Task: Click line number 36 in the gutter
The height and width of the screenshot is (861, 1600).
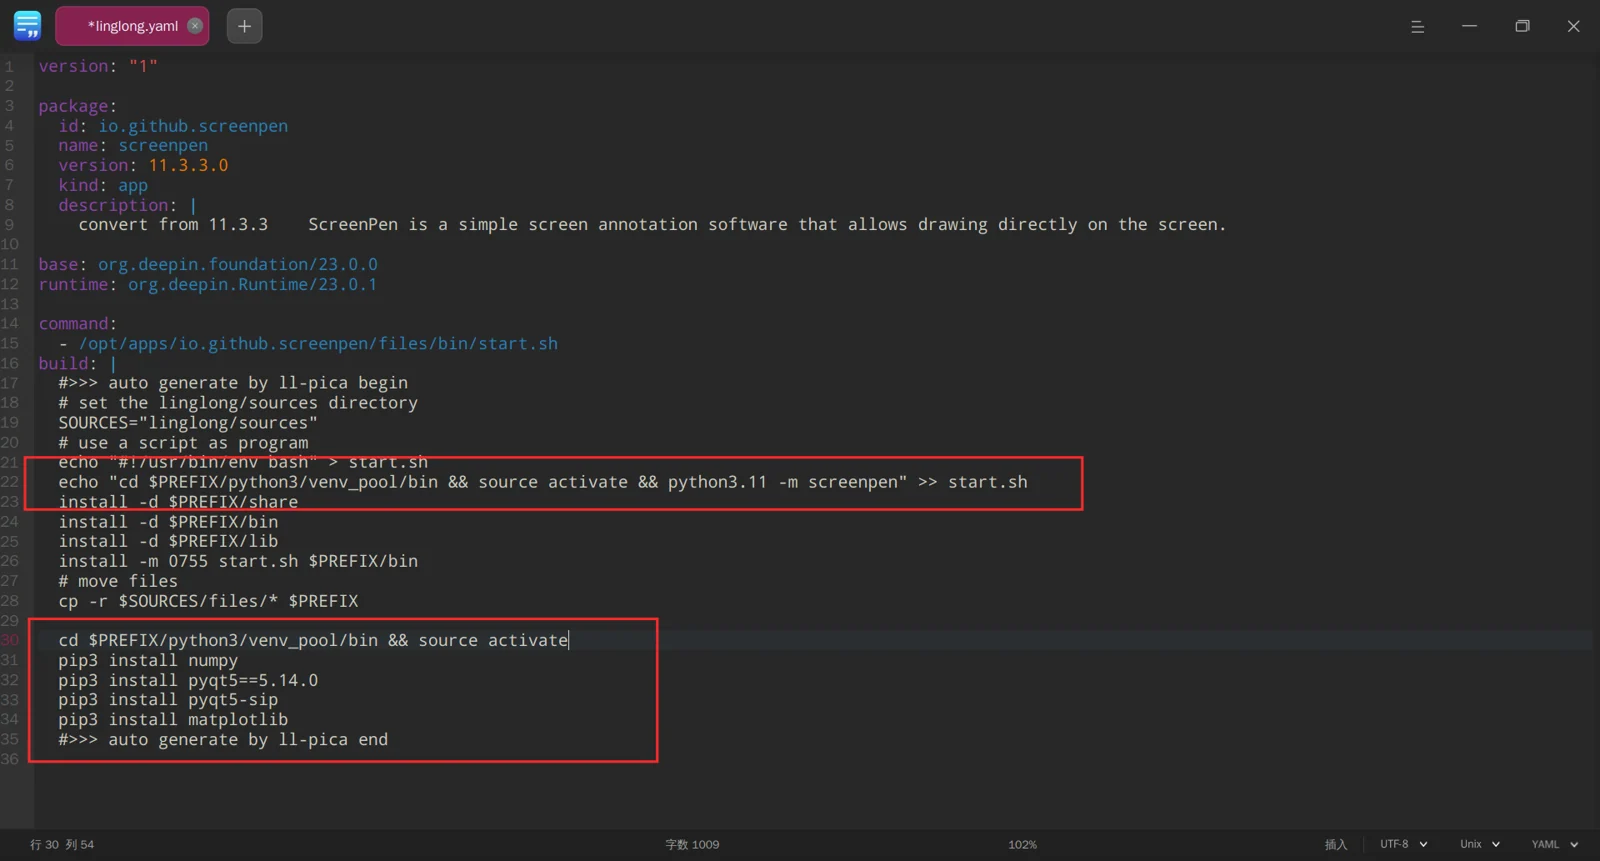Action: tap(10, 759)
